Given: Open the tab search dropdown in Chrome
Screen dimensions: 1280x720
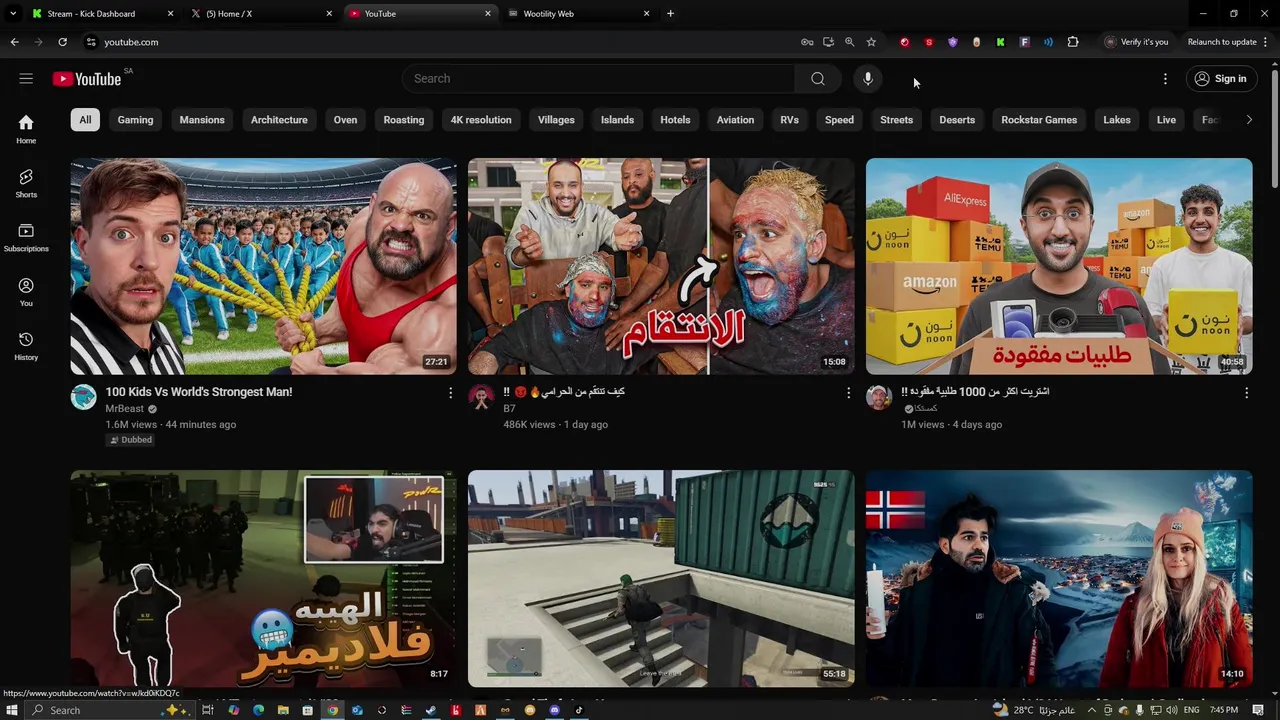Looking at the screenshot, I should pyautogui.click(x=13, y=14).
